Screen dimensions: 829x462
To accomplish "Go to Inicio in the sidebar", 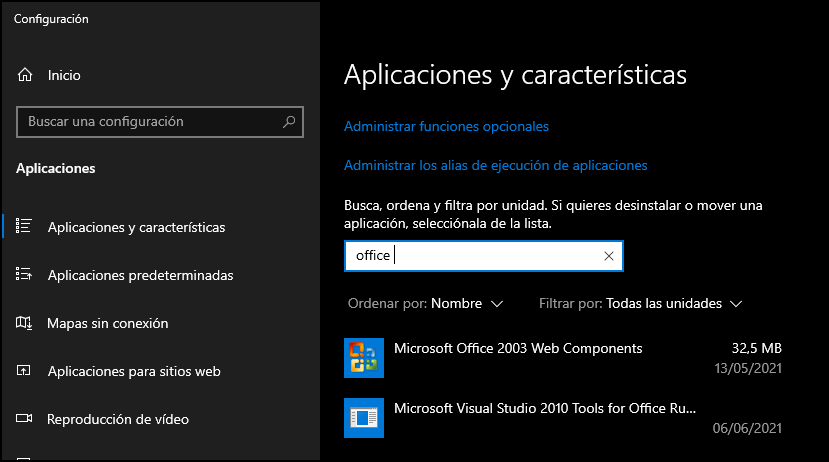I will pyautogui.click(x=64, y=75).
